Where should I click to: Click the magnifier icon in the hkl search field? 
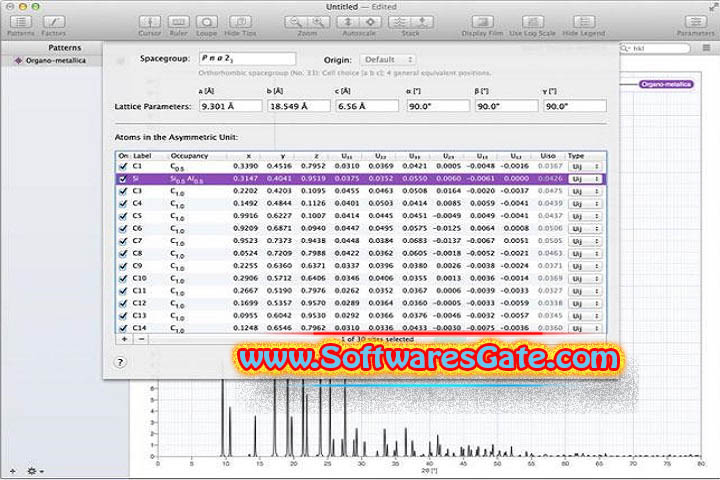[625, 48]
